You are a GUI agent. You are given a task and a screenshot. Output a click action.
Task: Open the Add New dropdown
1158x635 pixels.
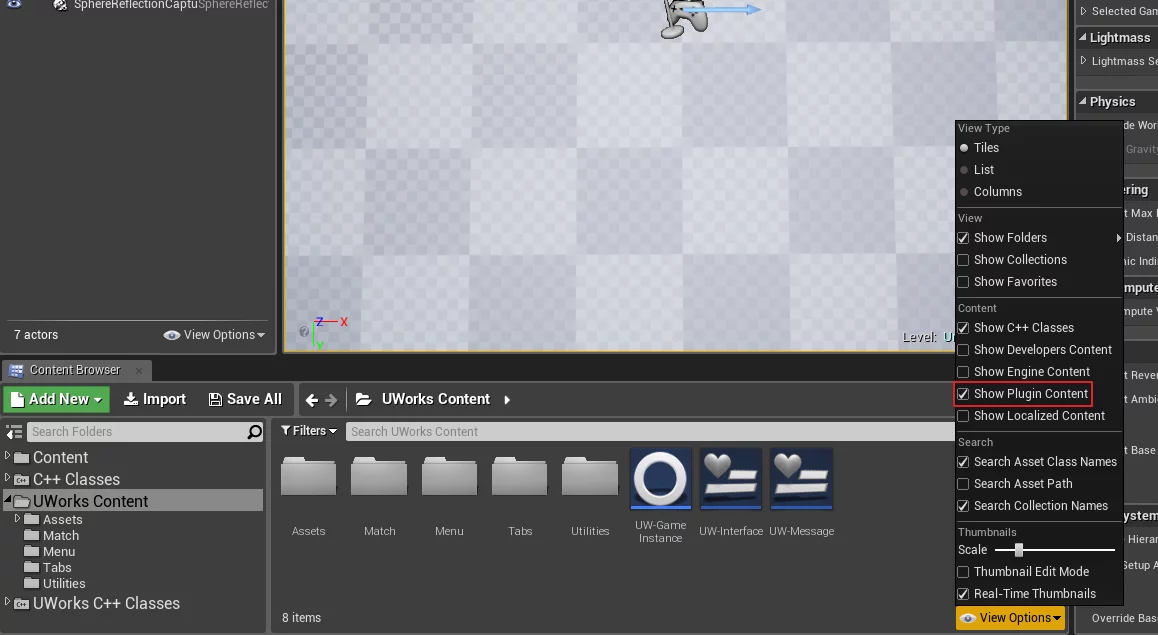[x=55, y=399]
